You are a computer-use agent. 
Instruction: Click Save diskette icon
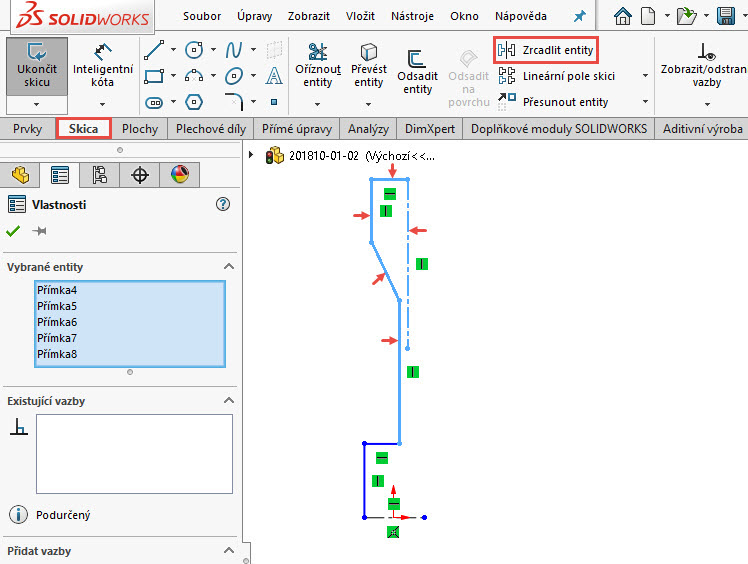[x=726, y=16]
